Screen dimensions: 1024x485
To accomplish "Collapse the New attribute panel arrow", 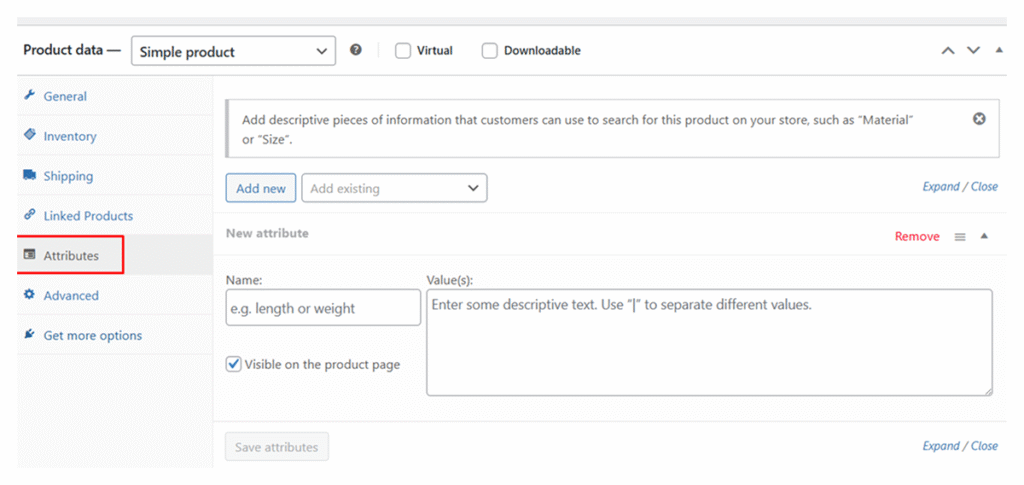I will coord(984,236).
